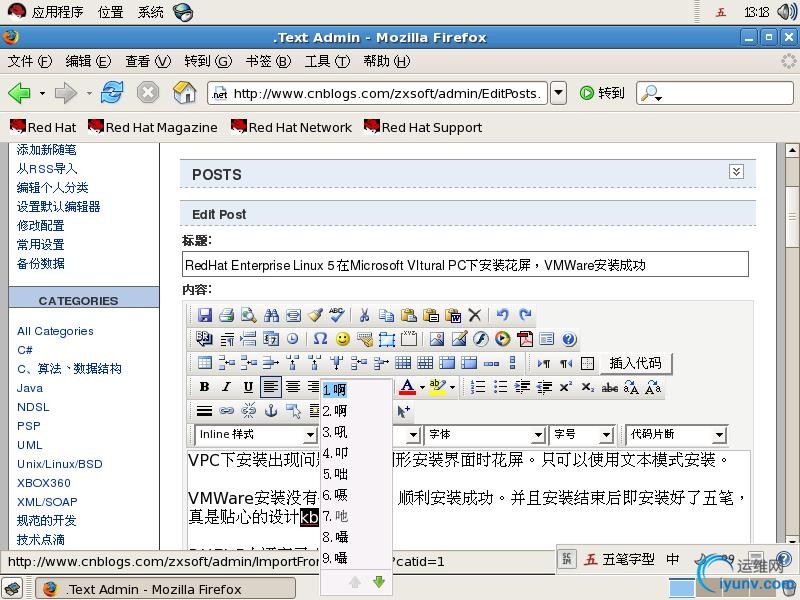Insert a PDF with the PDF icon
The image size is (800, 600).
(x=525, y=339)
